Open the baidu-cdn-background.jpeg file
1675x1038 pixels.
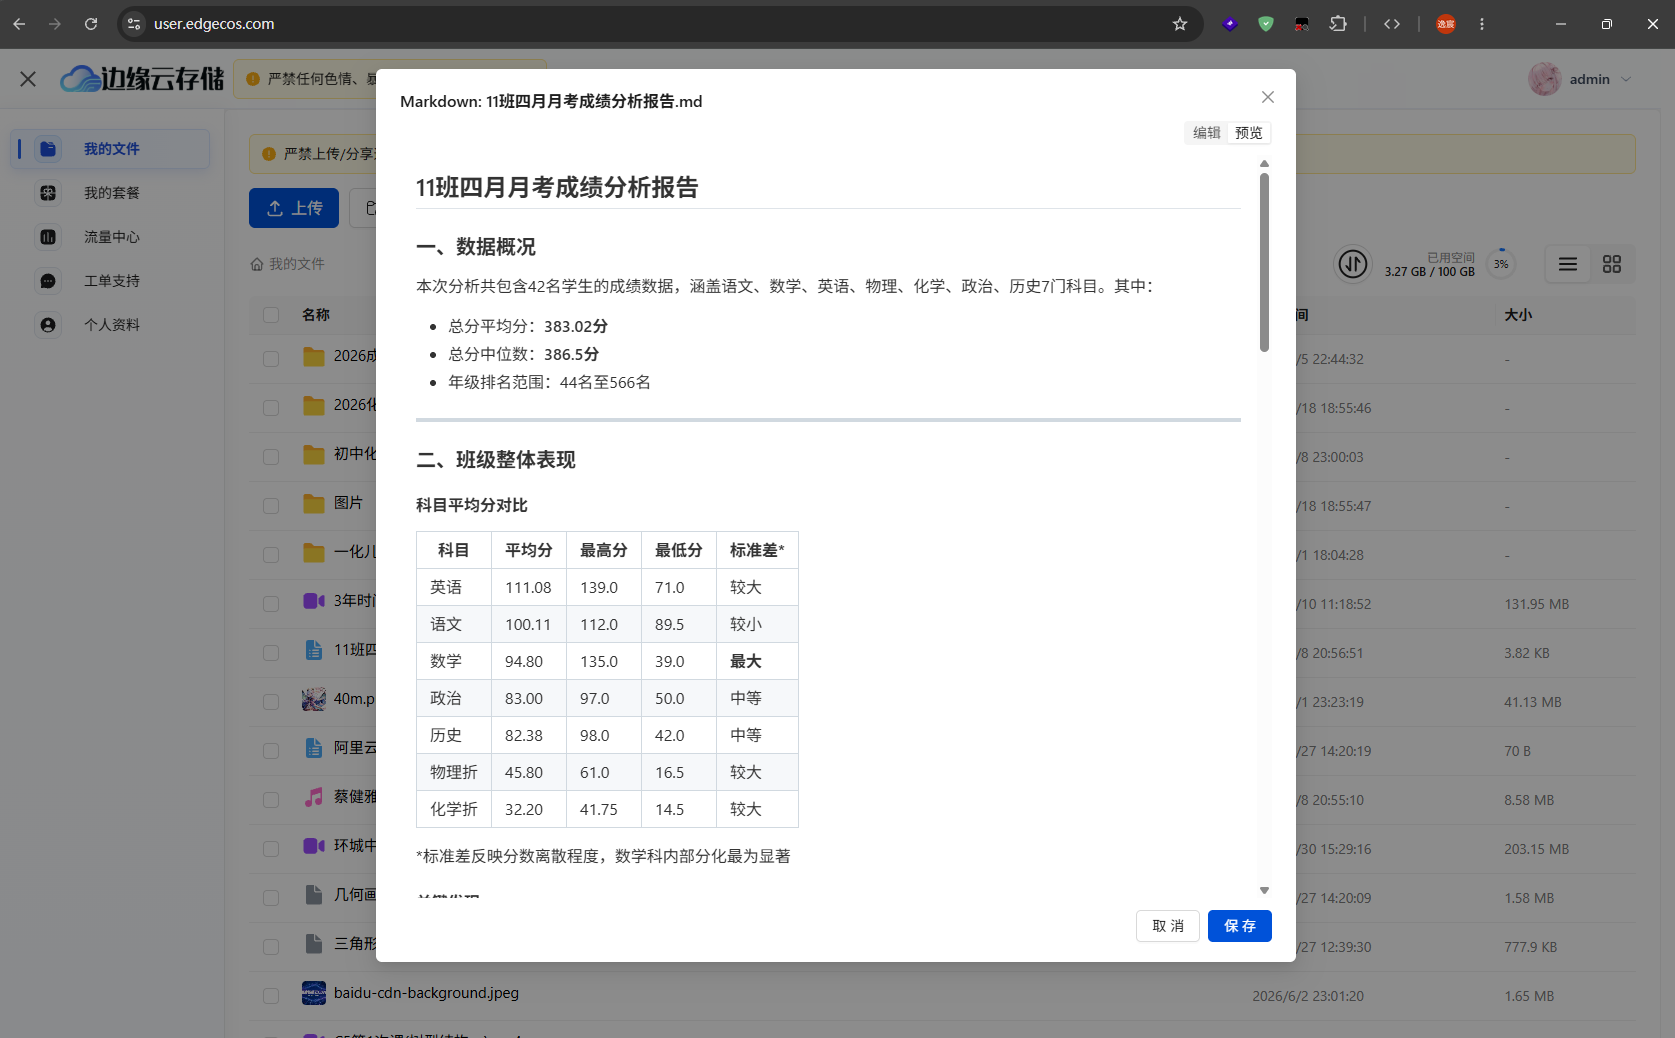pyautogui.click(x=426, y=993)
